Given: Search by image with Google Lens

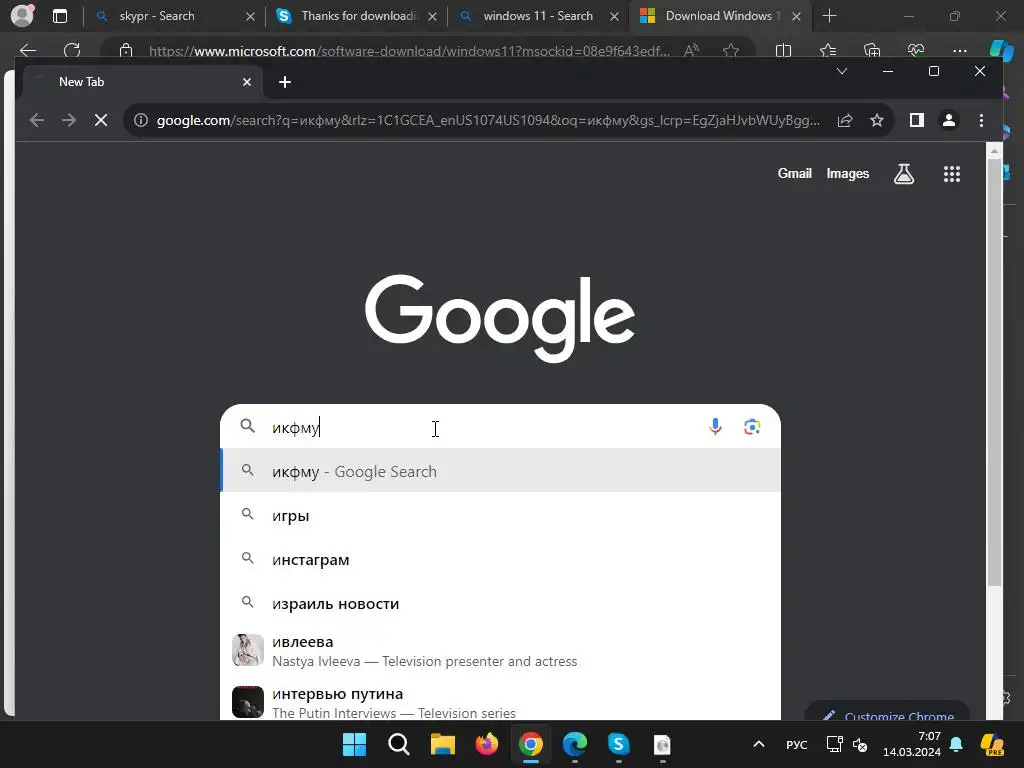Looking at the screenshot, I should click(x=752, y=427).
